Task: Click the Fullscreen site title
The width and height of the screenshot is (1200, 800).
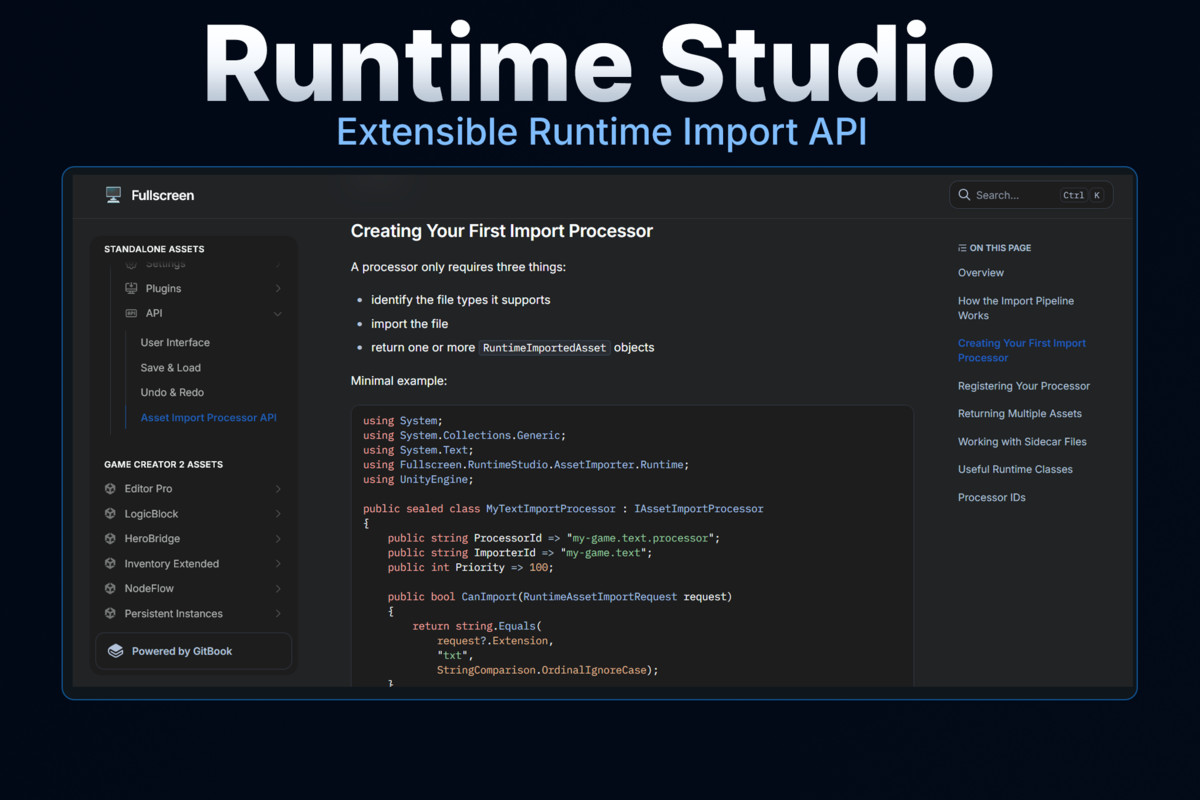Action: pos(163,196)
